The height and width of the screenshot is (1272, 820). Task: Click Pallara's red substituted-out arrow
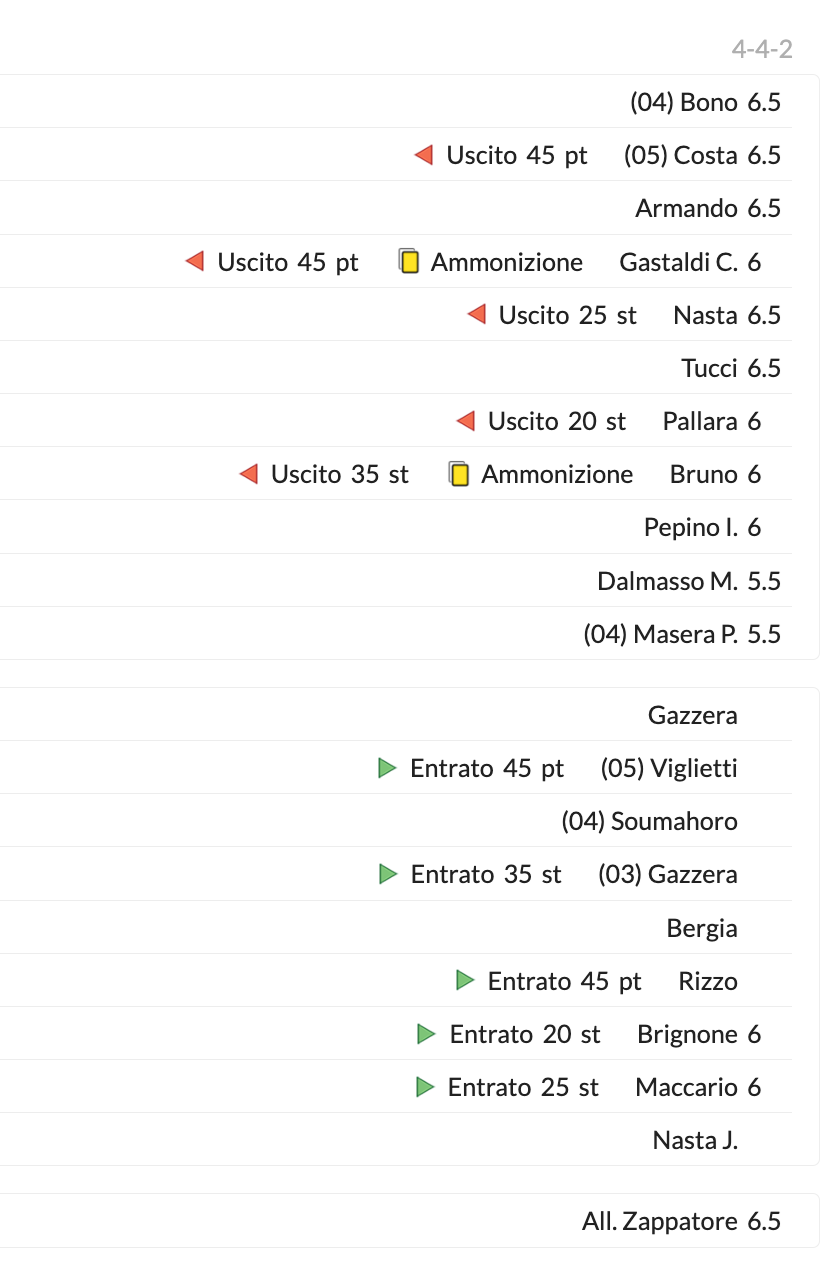pyautogui.click(x=466, y=421)
